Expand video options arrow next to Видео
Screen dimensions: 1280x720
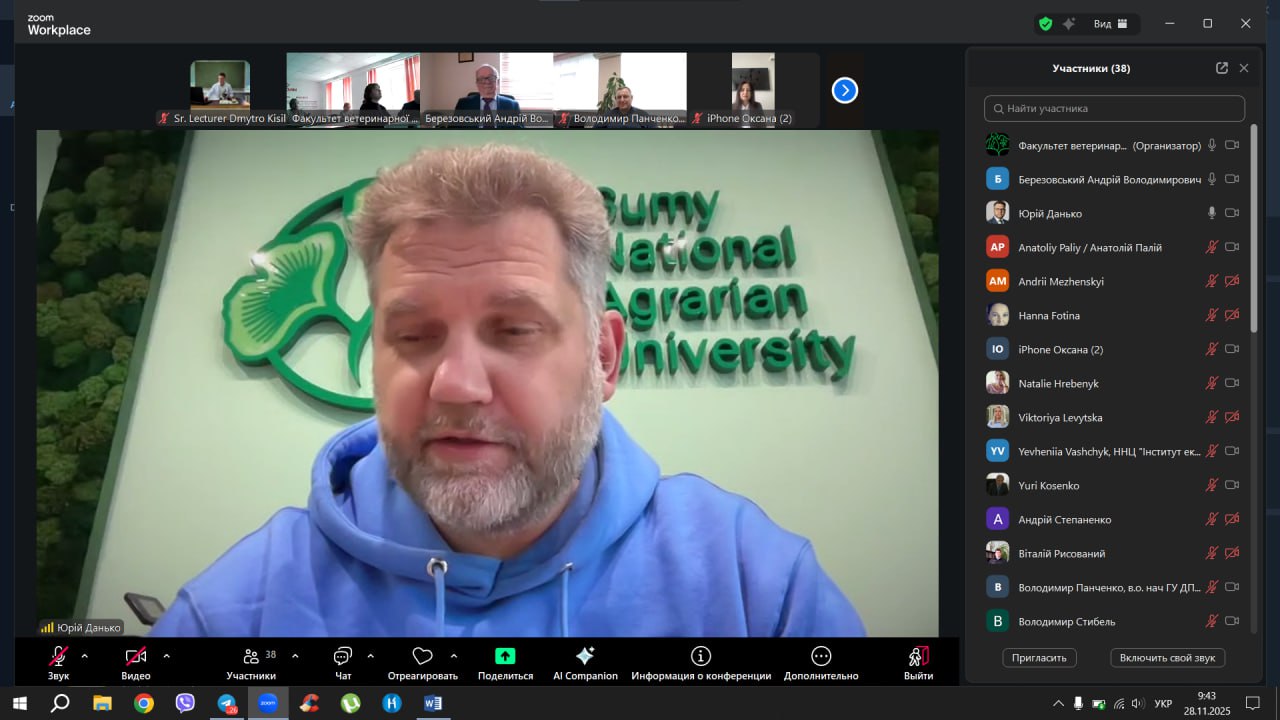[x=166, y=656]
